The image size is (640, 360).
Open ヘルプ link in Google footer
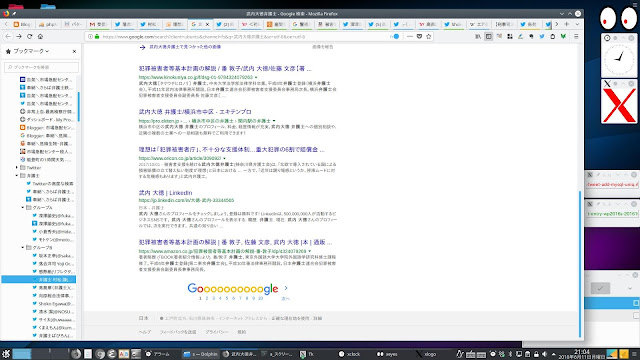(144, 332)
